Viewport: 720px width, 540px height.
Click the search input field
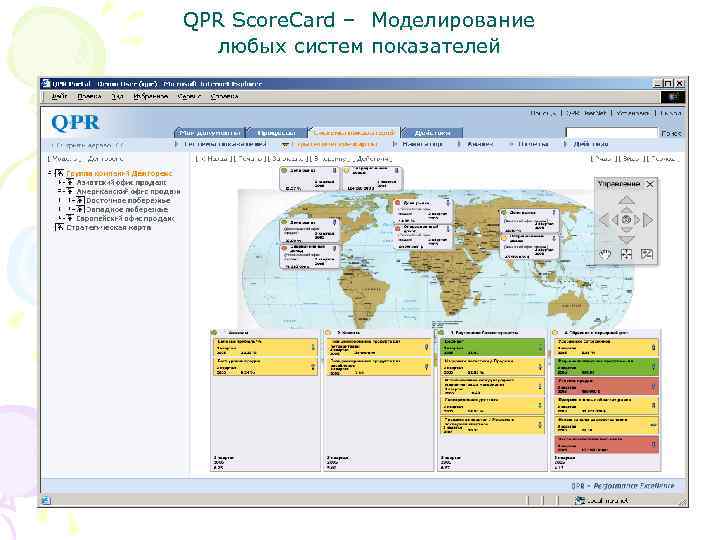(612, 133)
